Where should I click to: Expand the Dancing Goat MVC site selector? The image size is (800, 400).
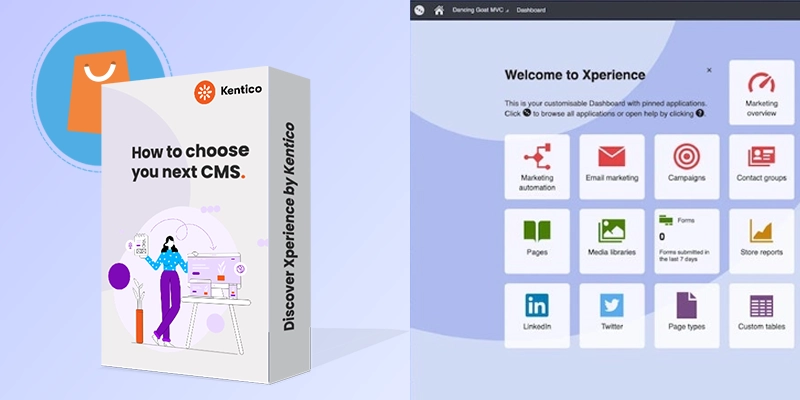[x=481, y=10]
